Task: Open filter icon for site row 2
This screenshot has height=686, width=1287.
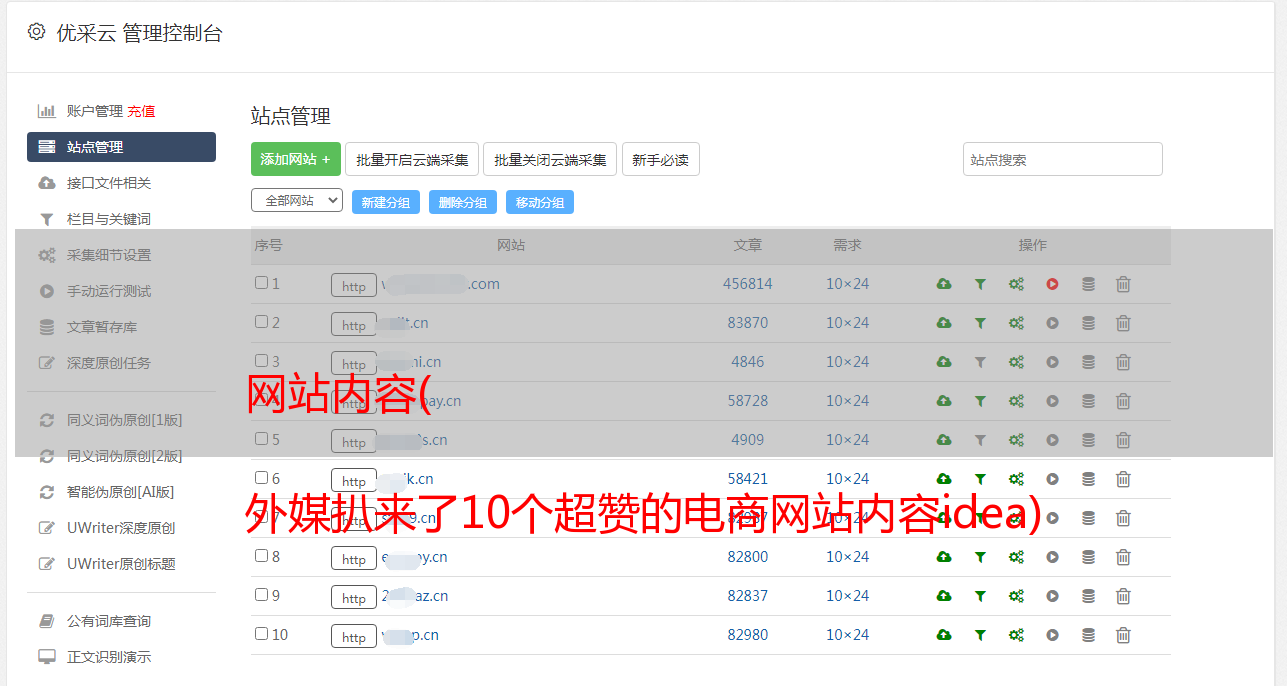Action: (980, 323)
